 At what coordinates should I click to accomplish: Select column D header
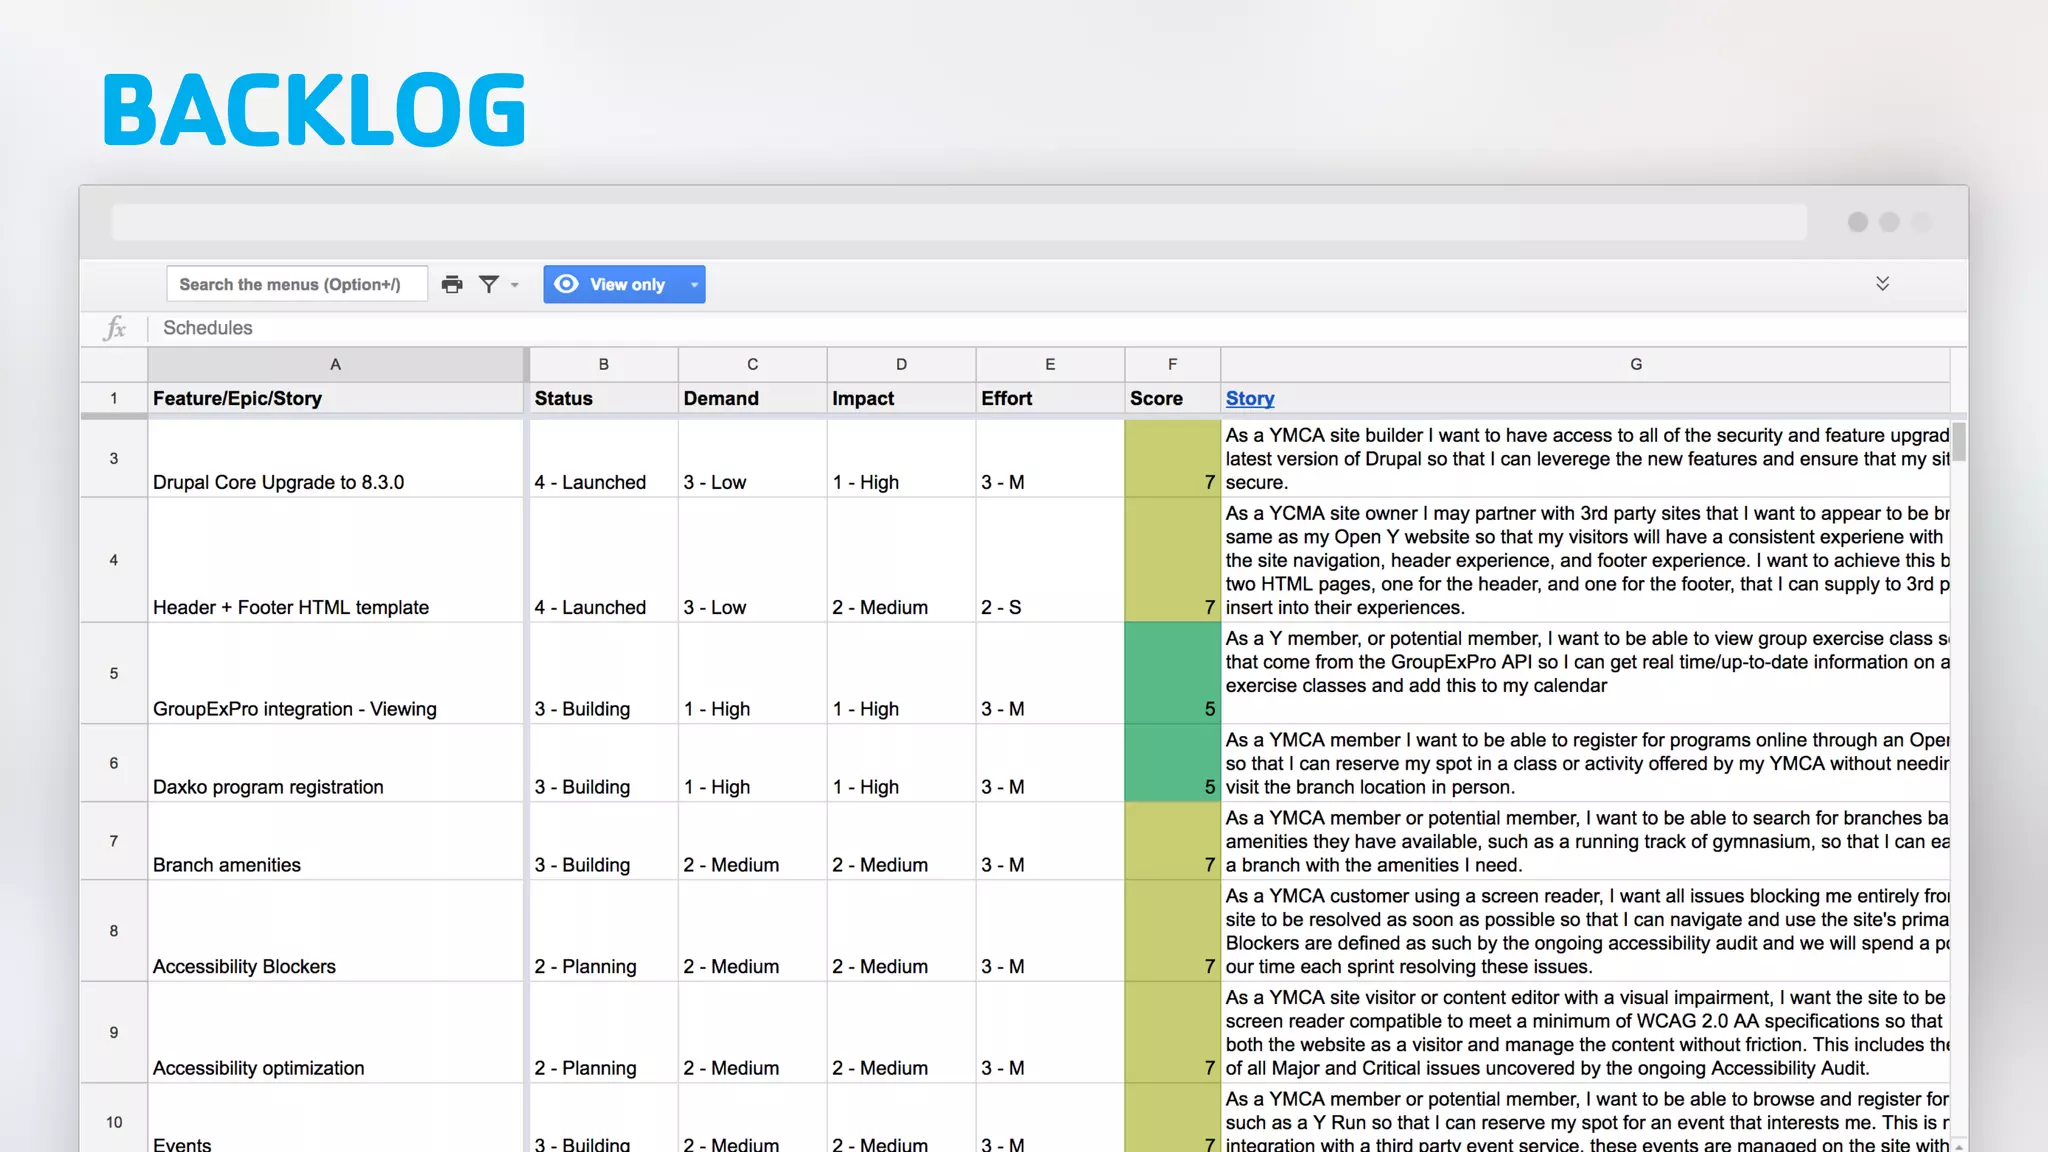pos(902,364)
